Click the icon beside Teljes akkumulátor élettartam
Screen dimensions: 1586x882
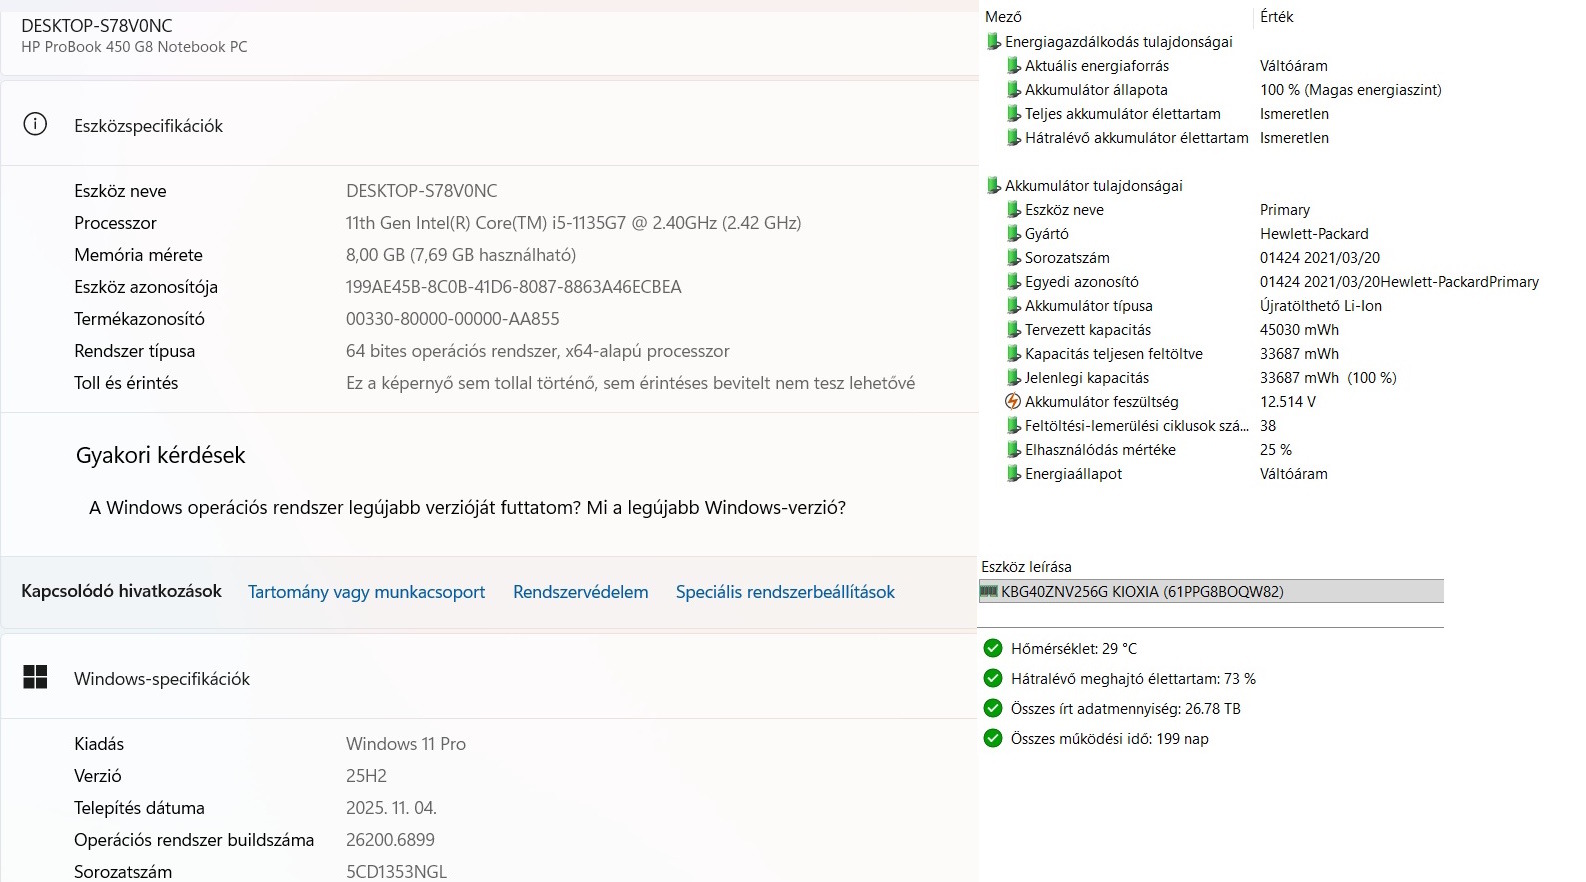point(1013,114)
